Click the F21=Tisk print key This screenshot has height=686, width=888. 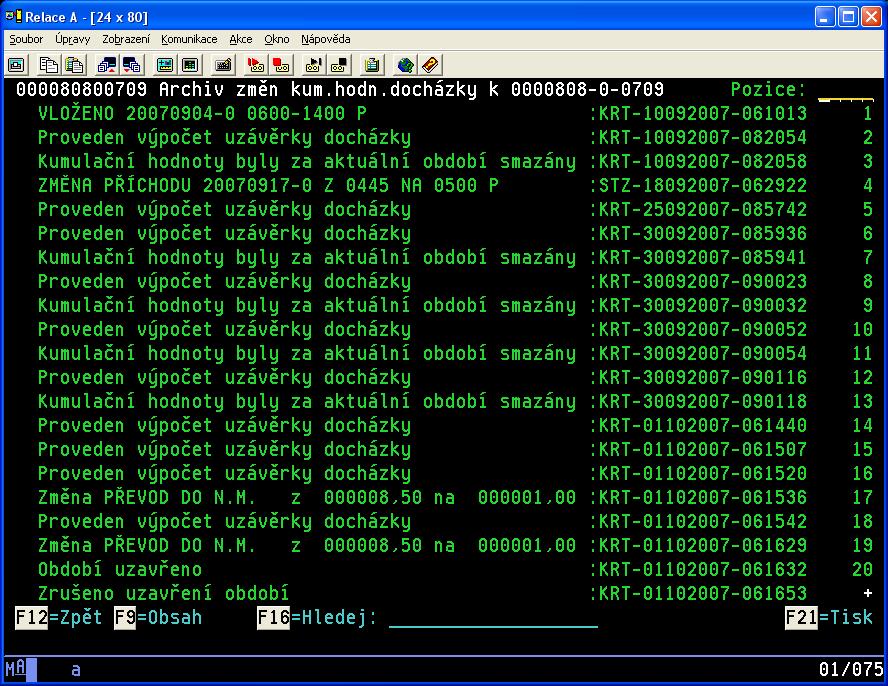[x=829, y=617]
